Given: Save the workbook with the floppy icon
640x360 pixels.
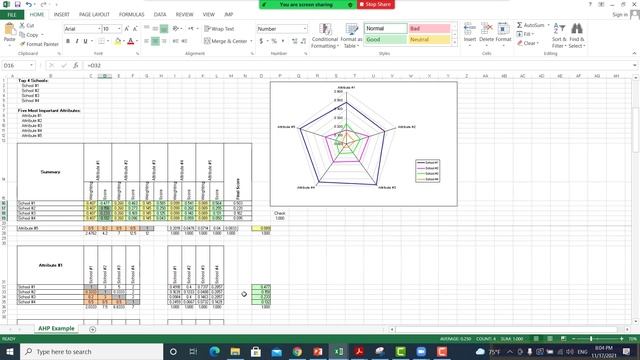Looking at the screenshot, I should point(18,4).
